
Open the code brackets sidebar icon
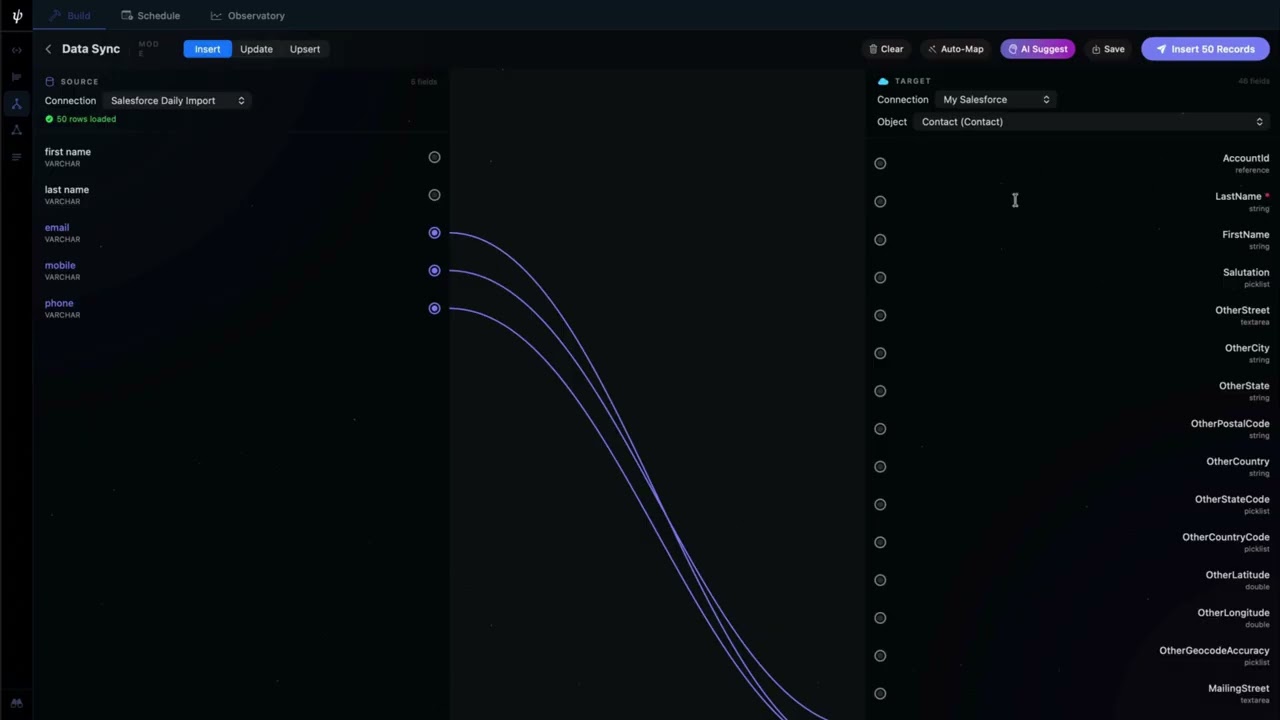point(16,50)
